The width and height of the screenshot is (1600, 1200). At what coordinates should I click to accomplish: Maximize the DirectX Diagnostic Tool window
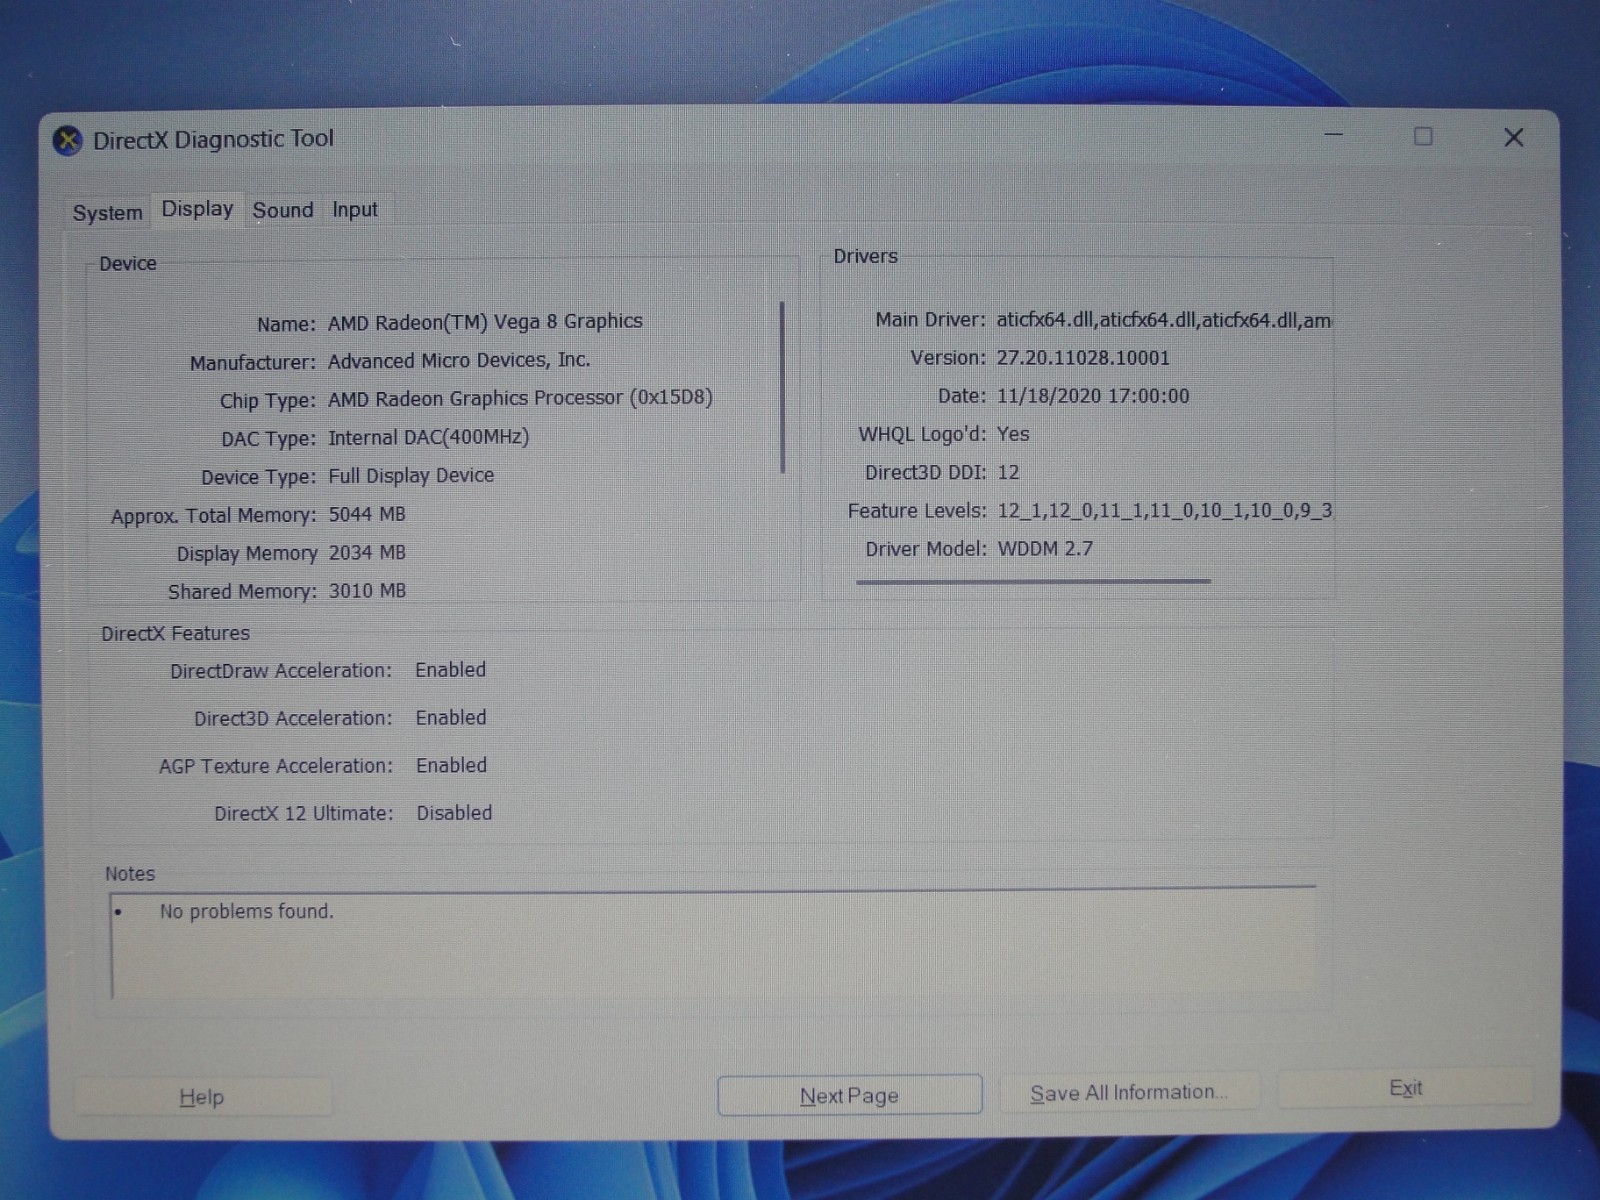pyautogui.click(x=1423, y=136)
